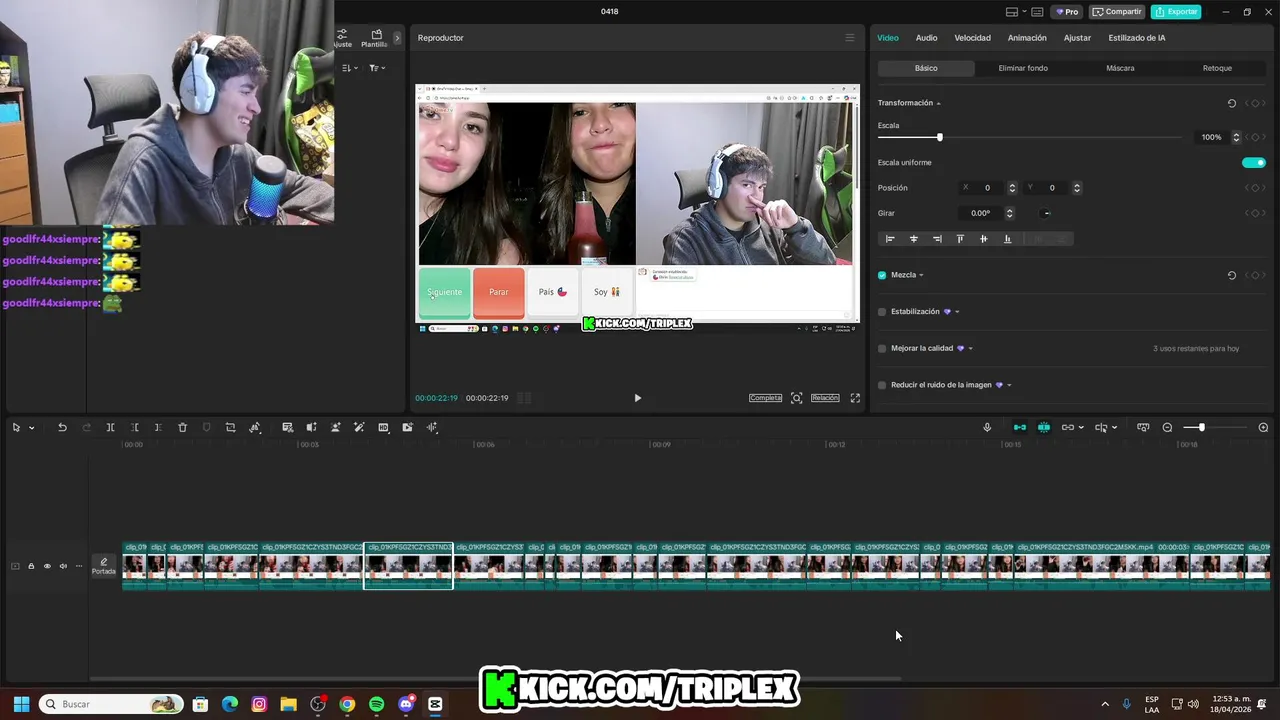Delete the selected clip with trash icon

(182, 428)
